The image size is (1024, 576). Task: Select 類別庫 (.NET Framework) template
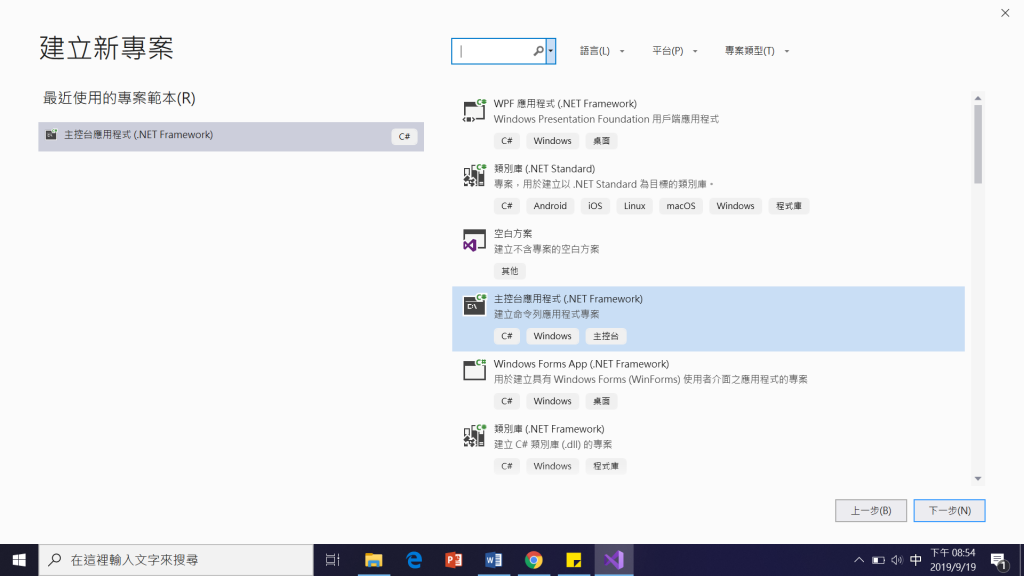pyautogui.click(x=708, y=449)
